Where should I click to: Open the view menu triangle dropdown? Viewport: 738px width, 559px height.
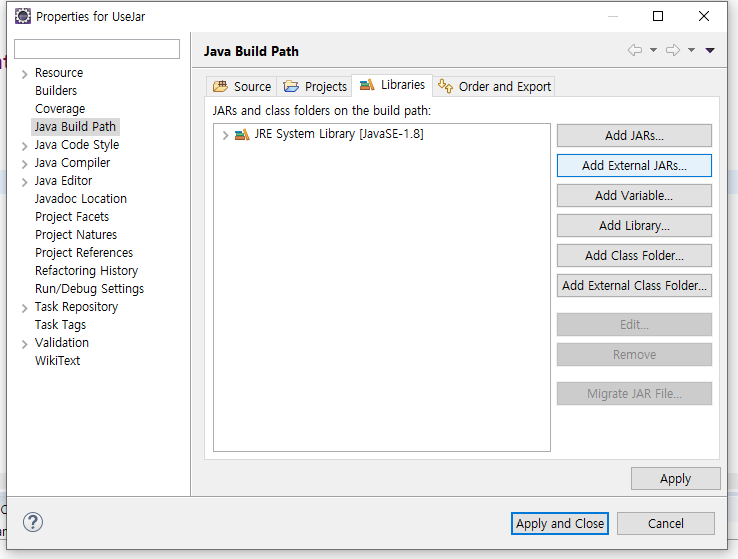(x=710, y=50)
